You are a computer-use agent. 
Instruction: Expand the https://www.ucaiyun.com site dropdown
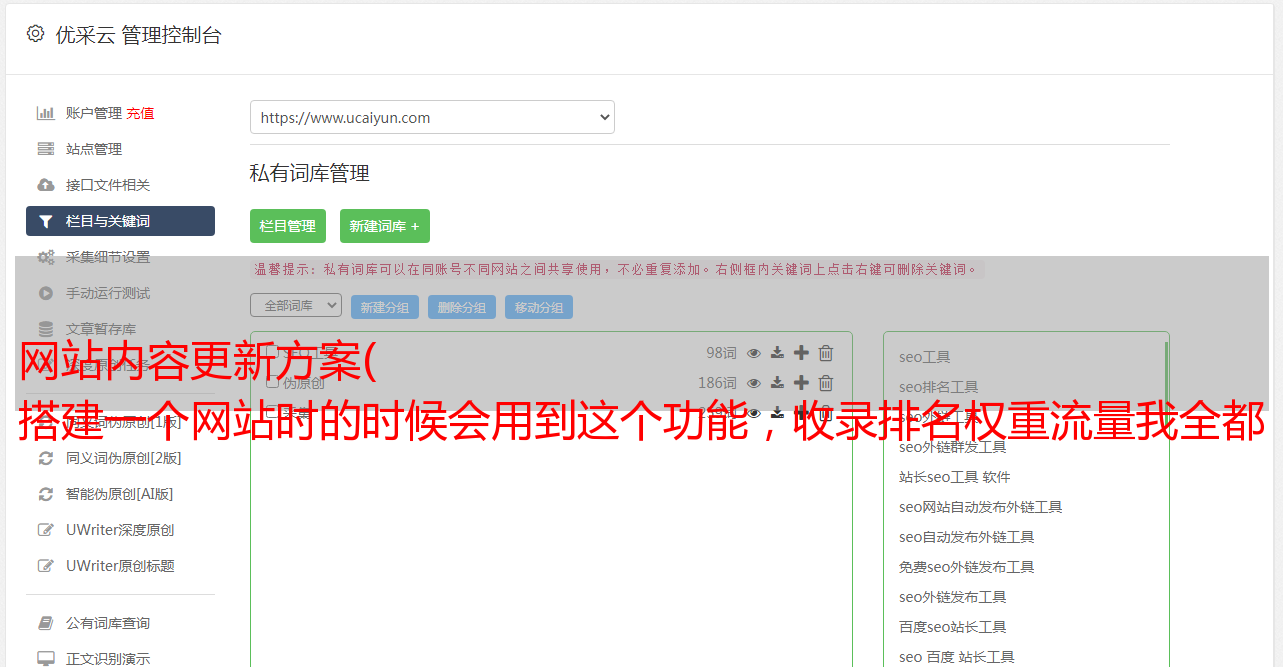point(432,117)
